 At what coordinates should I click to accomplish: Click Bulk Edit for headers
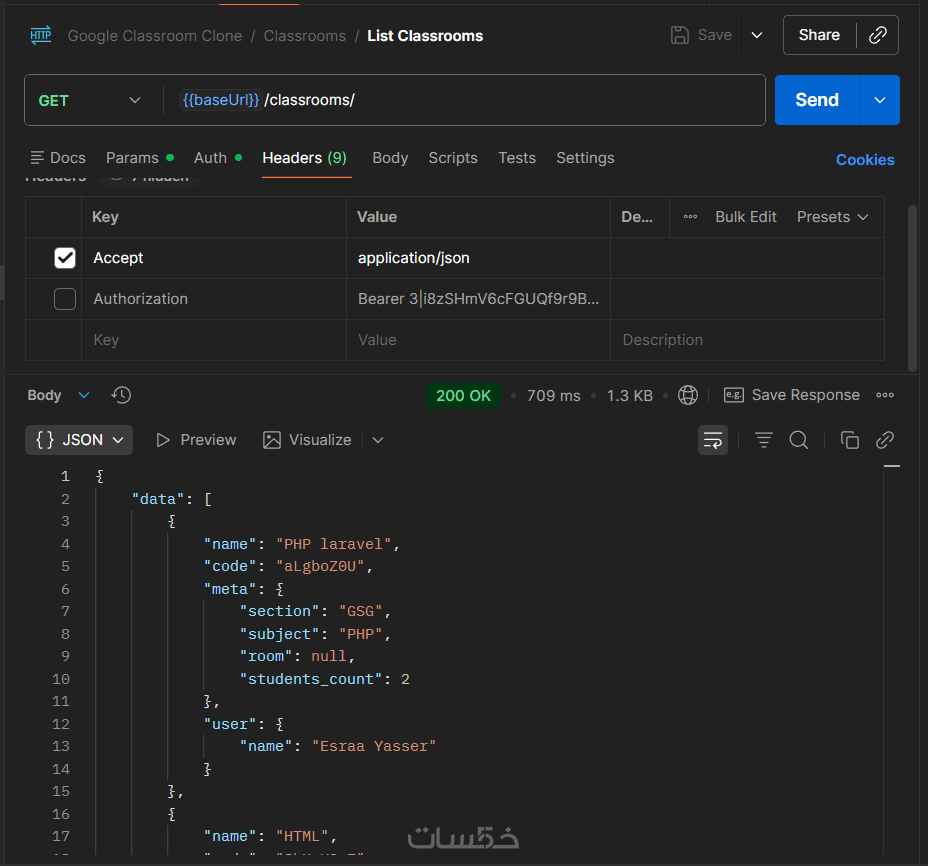(x=746, y=217)
